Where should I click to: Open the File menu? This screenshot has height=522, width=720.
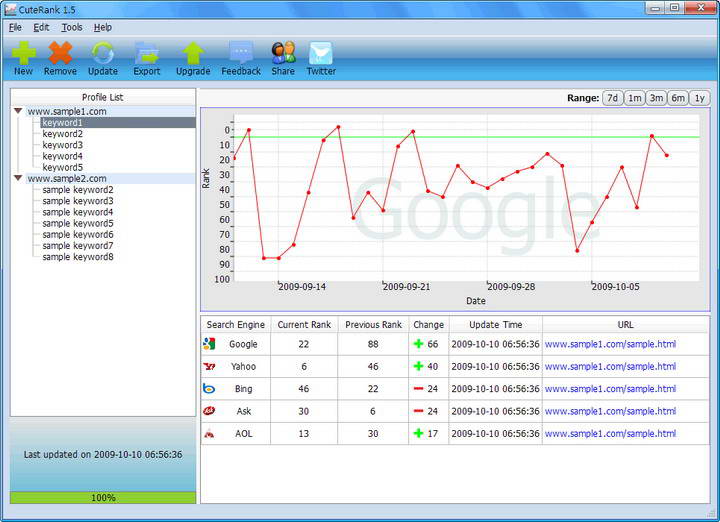click(x=15, y=28)
